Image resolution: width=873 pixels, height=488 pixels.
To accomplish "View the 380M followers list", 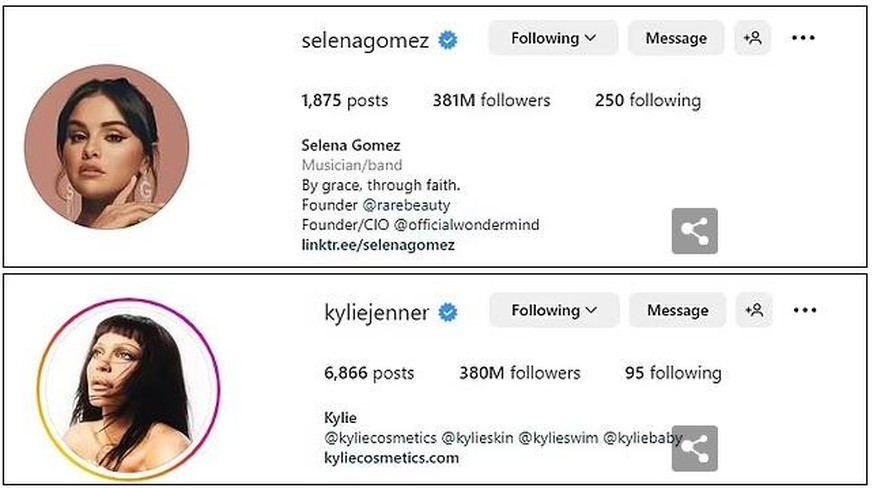I will pos(520,373).
